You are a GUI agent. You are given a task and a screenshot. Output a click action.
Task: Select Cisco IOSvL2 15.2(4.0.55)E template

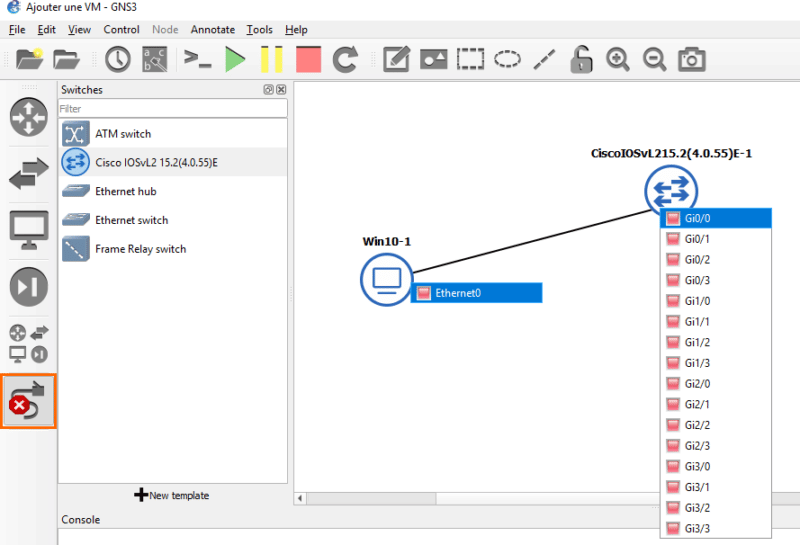pos(156,162)
